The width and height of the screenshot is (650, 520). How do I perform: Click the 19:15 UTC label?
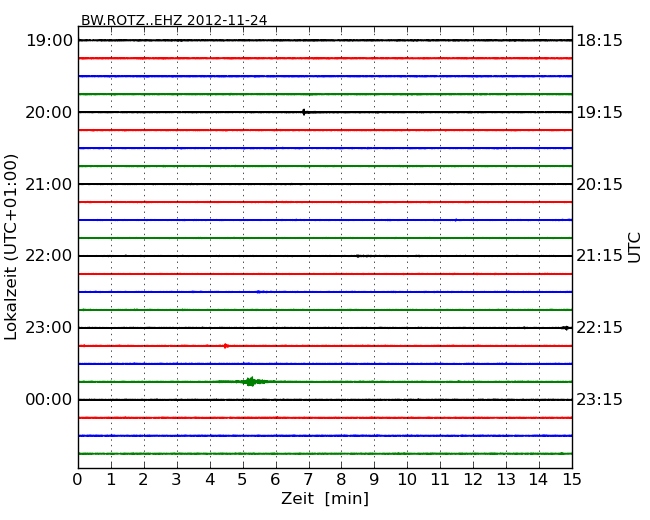coord(599,112)
